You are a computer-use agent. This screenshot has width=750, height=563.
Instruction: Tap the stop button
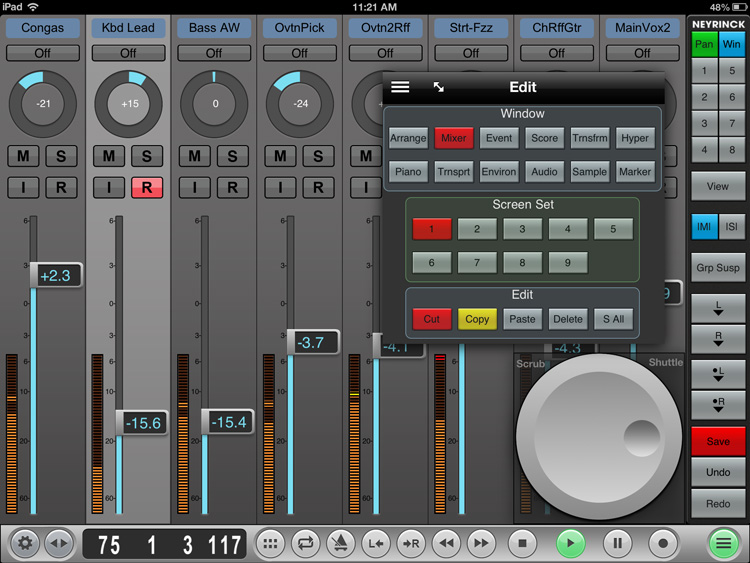pos(522,543)
